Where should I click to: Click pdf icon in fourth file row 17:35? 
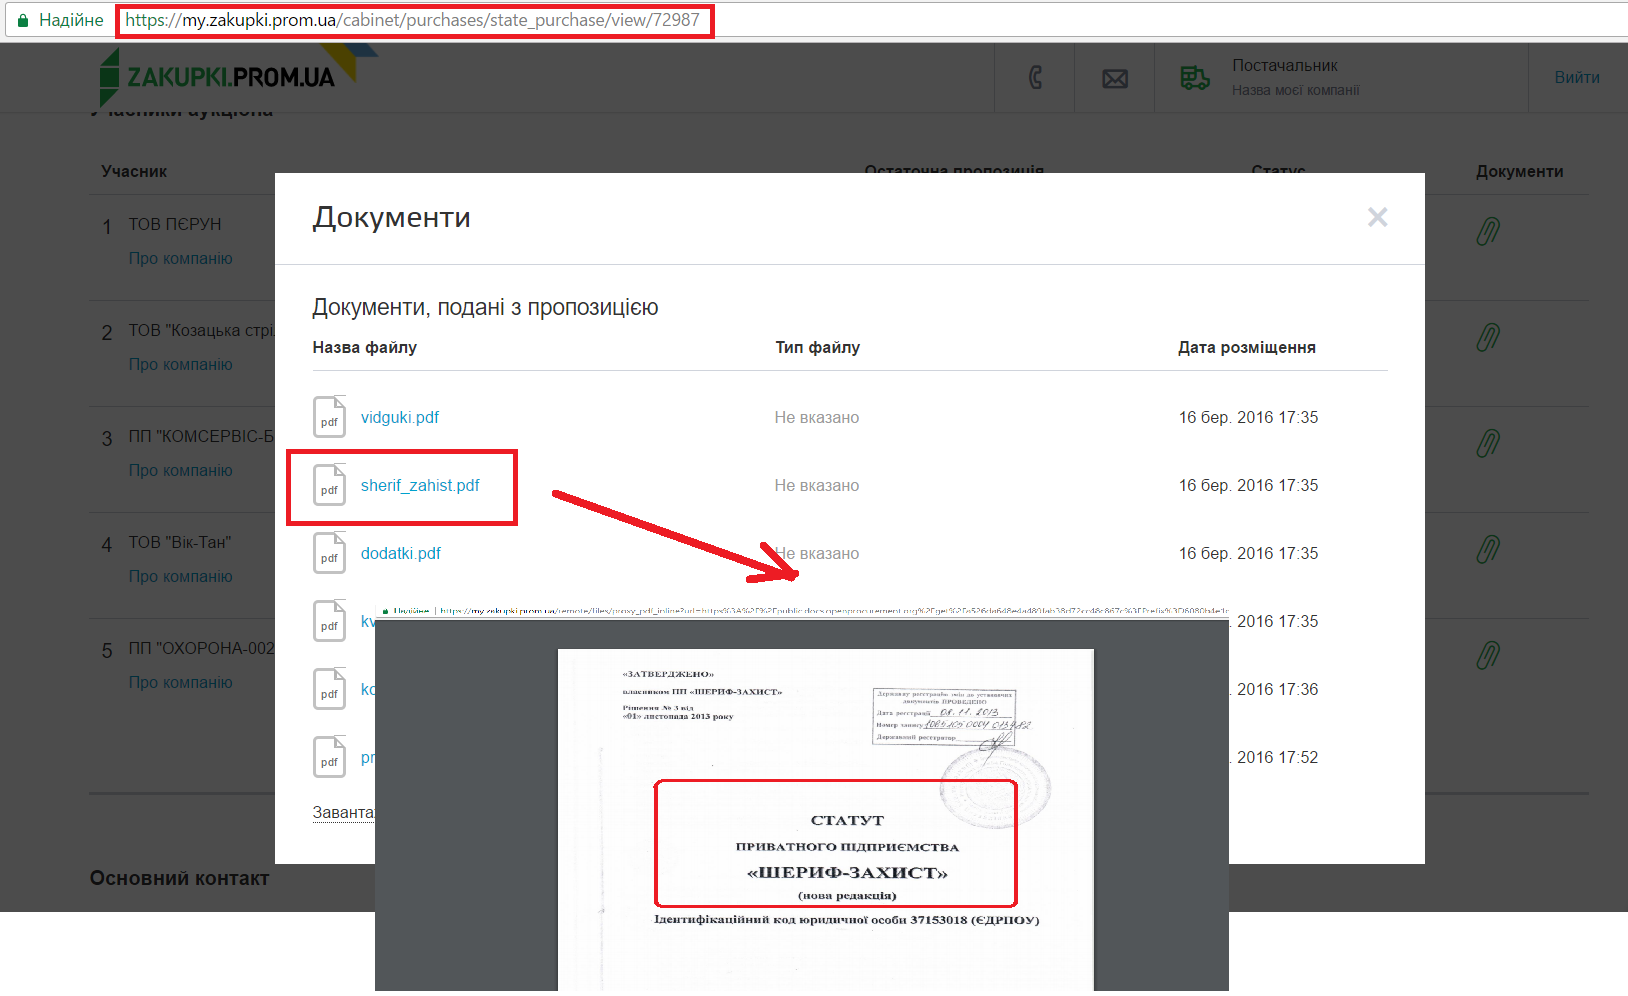click(x=329, y=621)
